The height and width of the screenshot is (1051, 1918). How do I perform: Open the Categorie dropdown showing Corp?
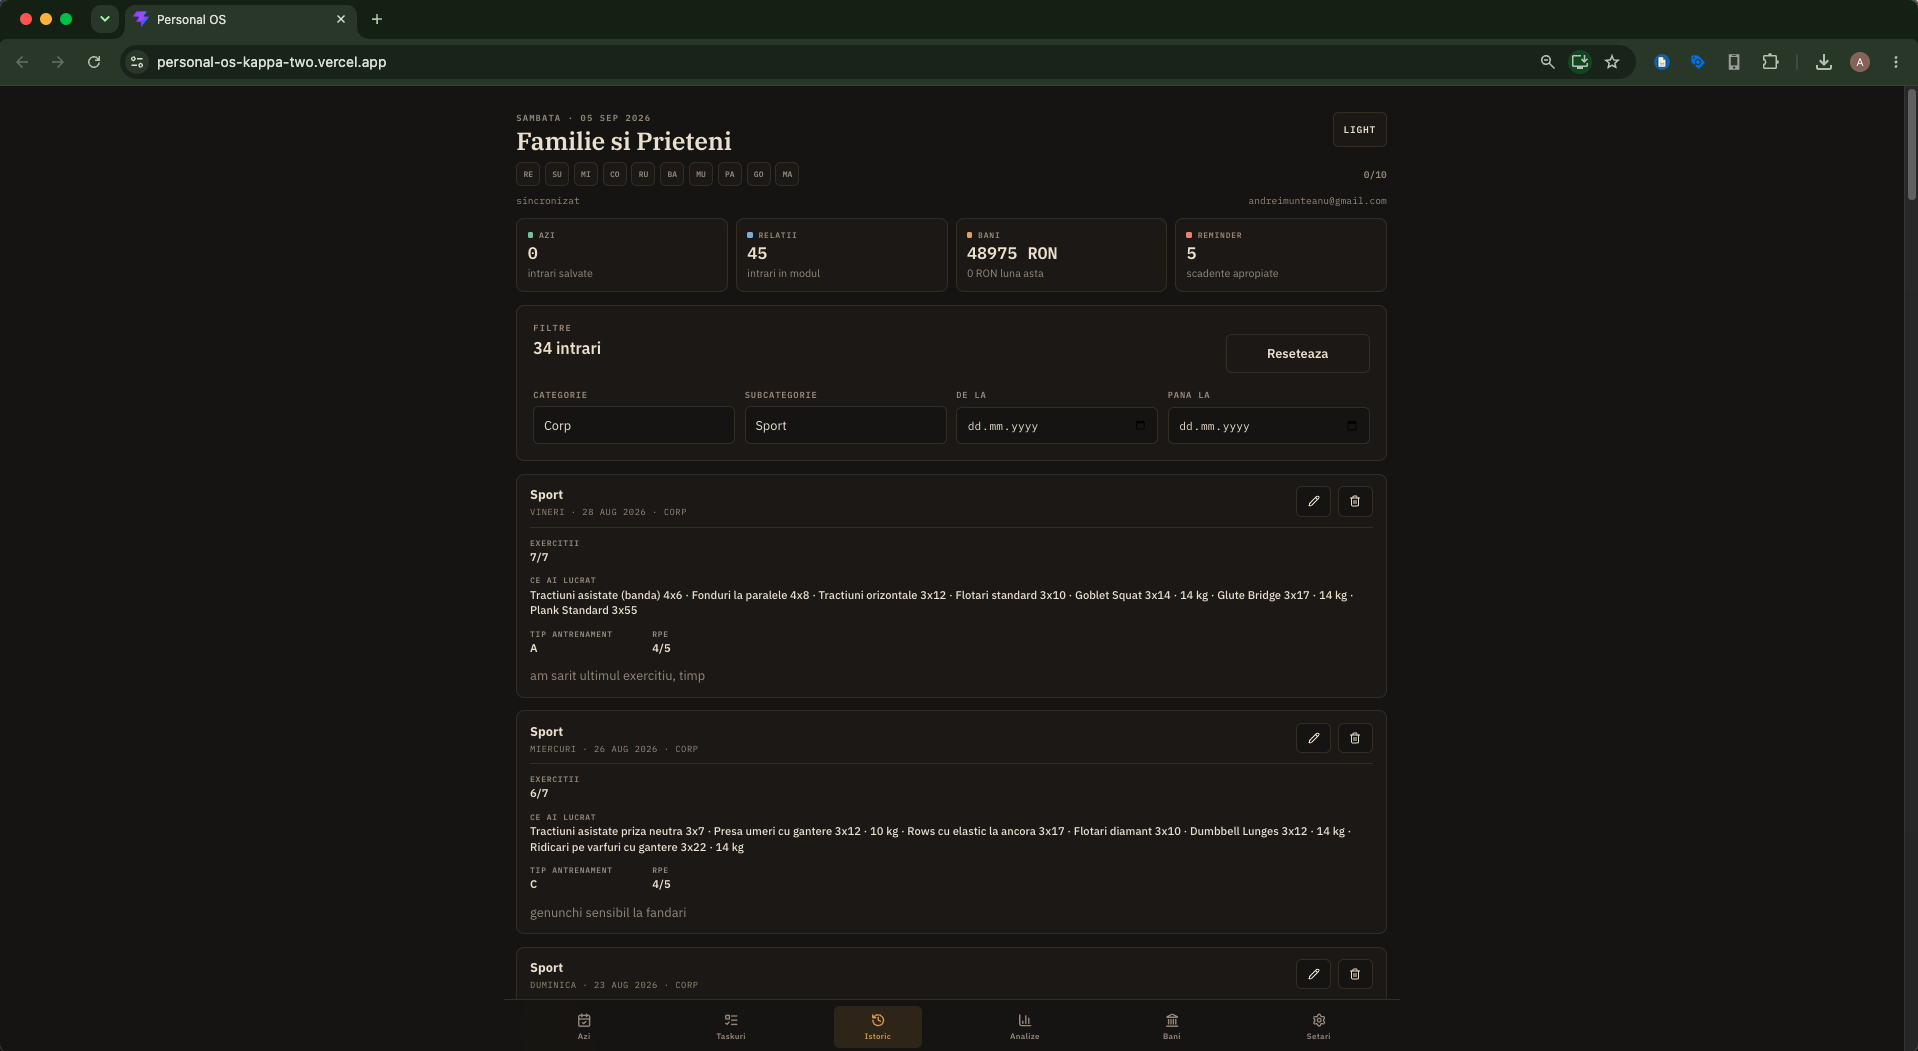pos(634,426)
